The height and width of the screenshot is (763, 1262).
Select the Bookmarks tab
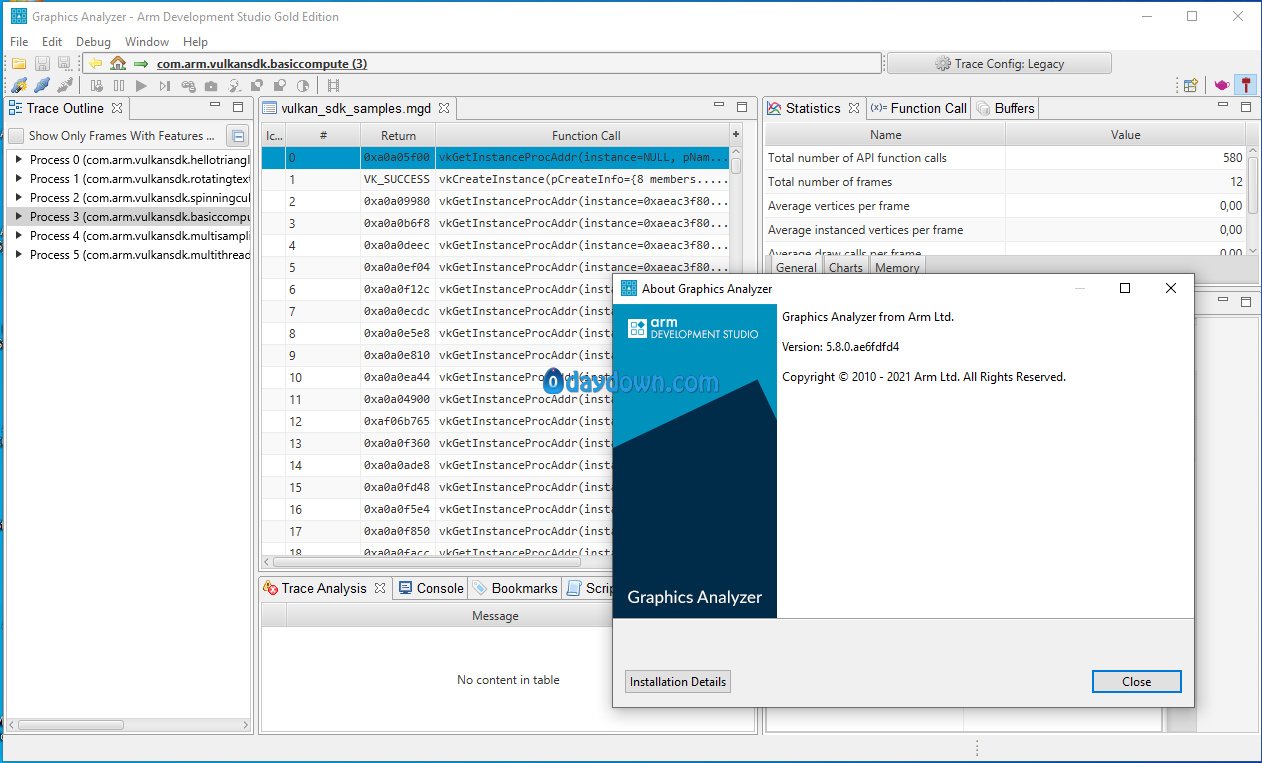pyautogui.click(x=515, y=588)
